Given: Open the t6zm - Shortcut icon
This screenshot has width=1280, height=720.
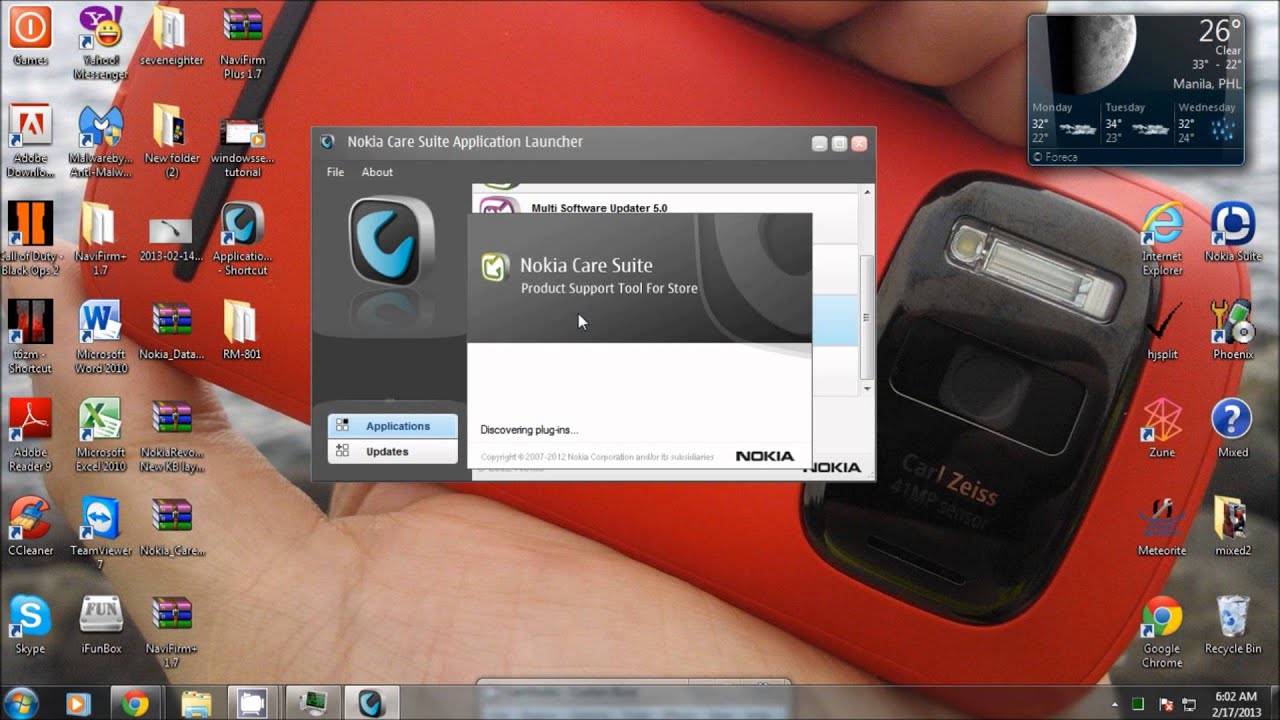Looking at the screenshot, I should click(30, 337).
